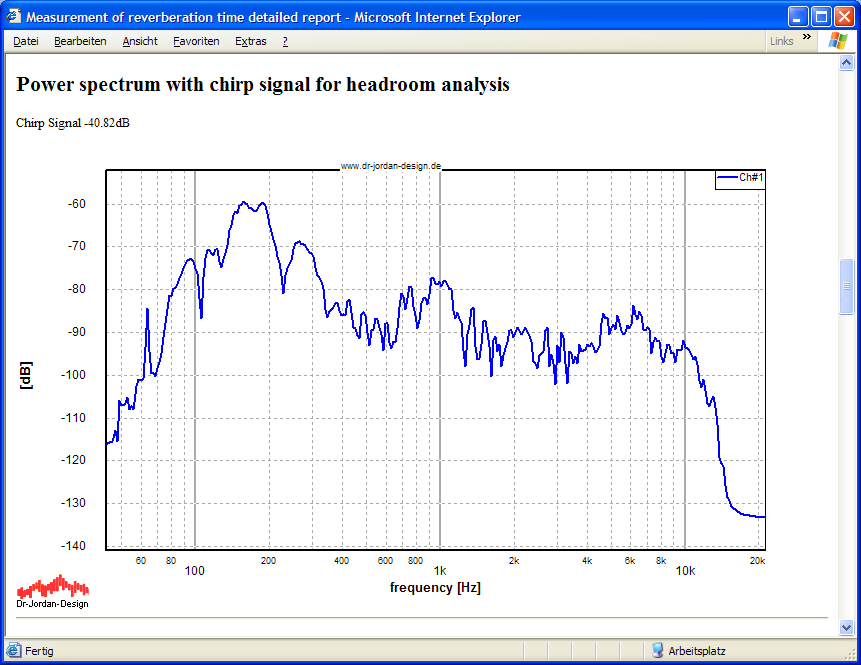The height and width of the screenshot is (665, 861).
Task: Open the Bearbeiten menu
Action: coord(80,41)
